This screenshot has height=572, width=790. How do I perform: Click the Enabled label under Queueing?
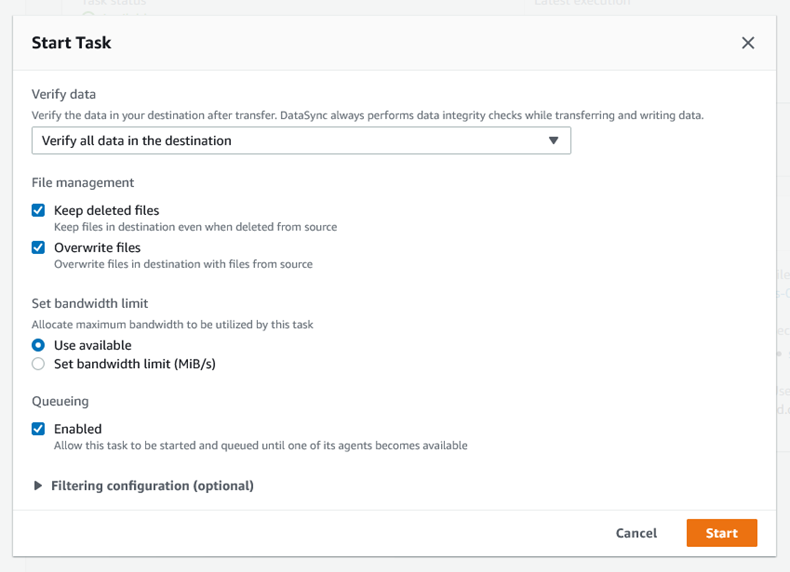coord(78,429)
